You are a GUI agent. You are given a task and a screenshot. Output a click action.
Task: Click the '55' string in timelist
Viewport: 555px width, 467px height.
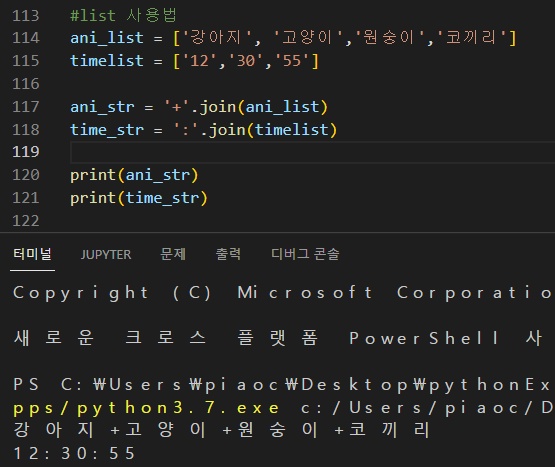tap(292, 61)
